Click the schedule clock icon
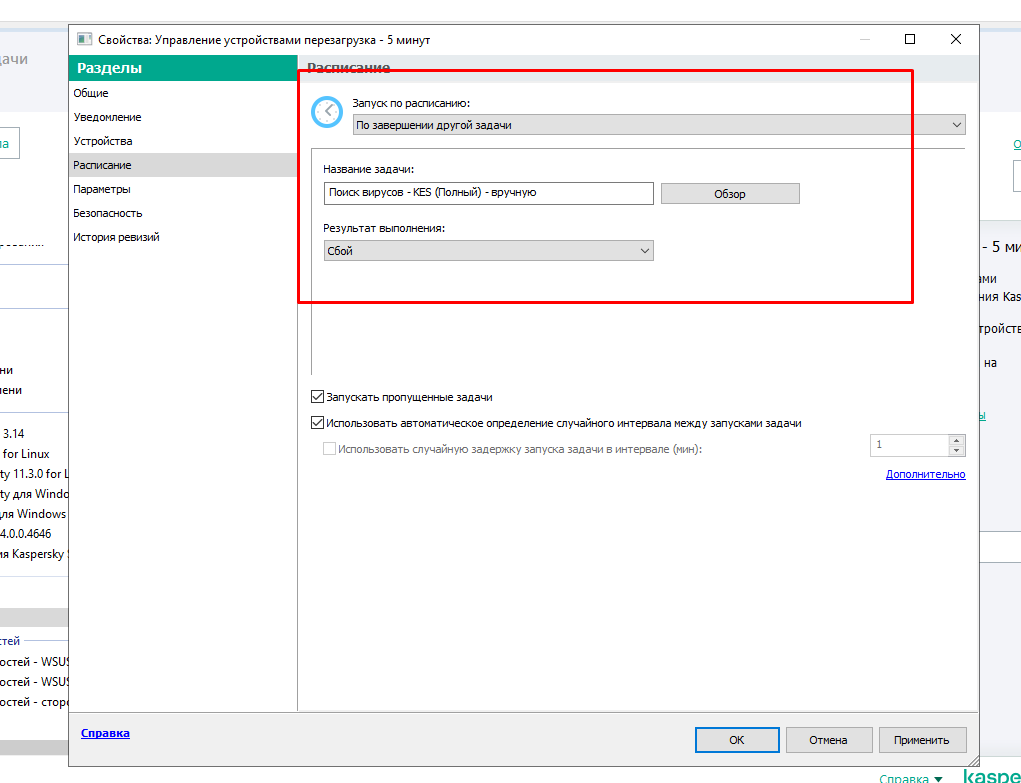The width and height of the screenshot is (1021, 783). [x=327, y=112]
